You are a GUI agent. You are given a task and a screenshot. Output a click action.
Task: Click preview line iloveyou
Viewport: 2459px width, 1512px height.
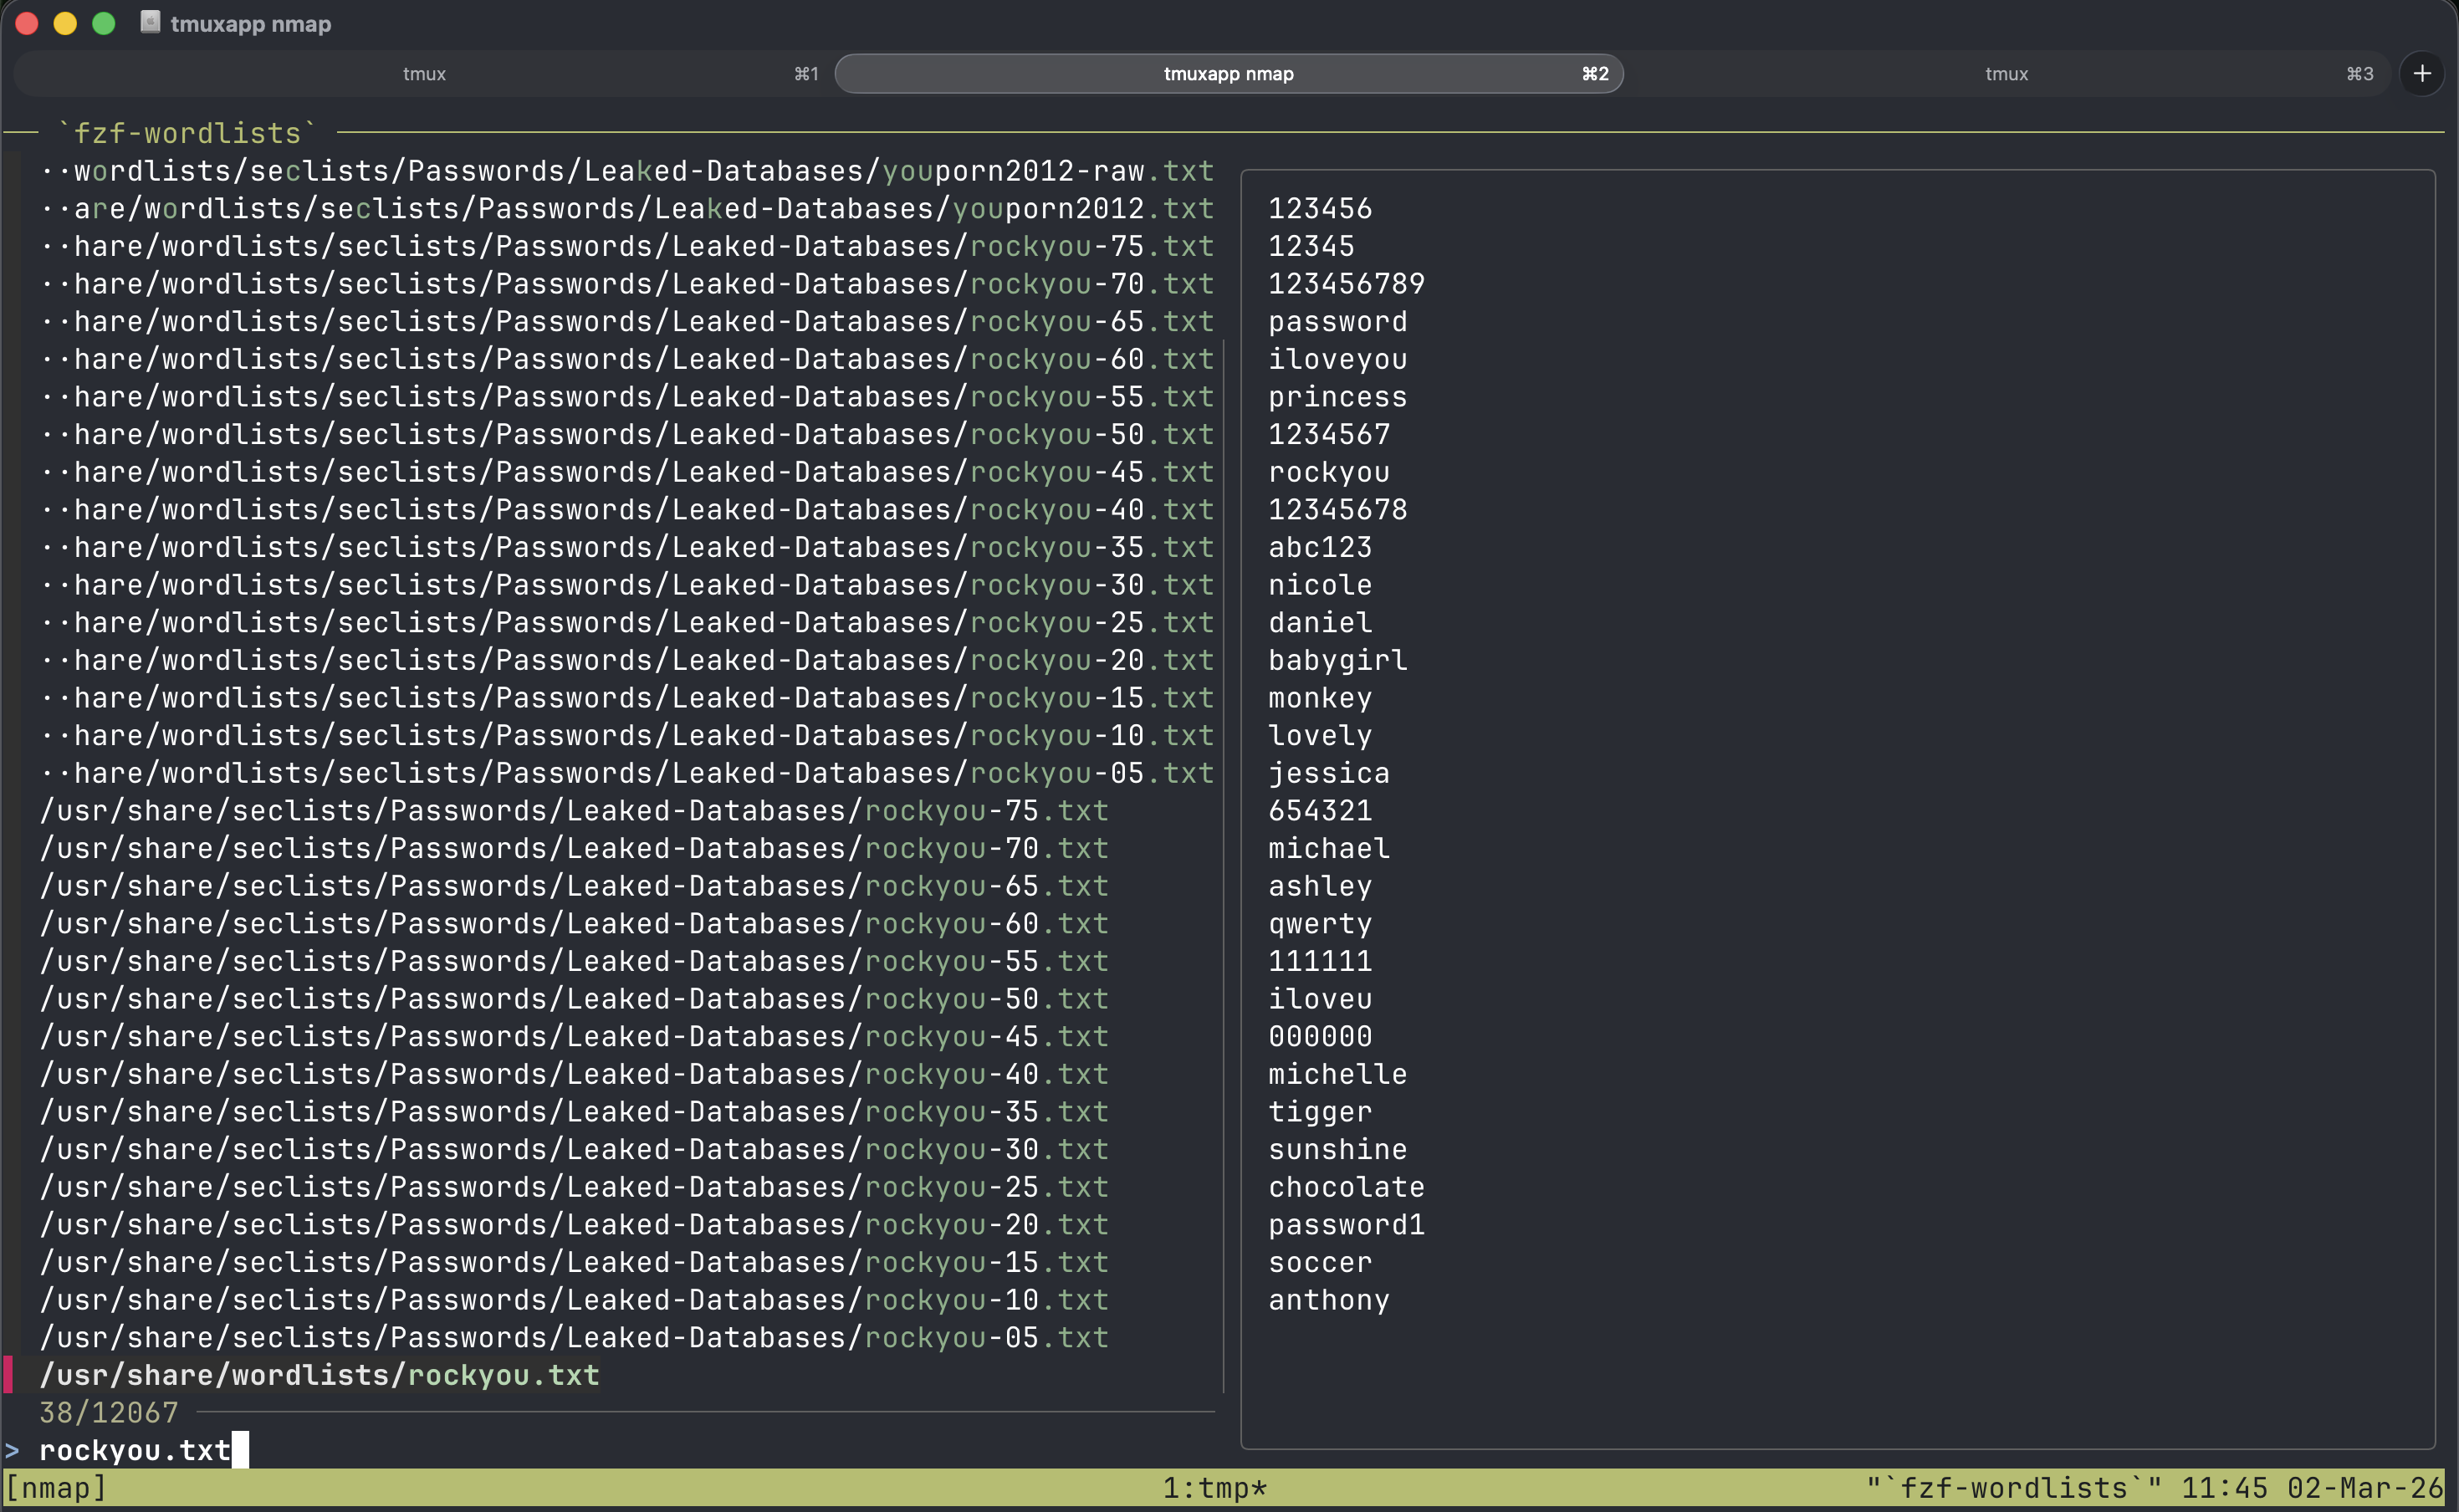point(1337,359)
